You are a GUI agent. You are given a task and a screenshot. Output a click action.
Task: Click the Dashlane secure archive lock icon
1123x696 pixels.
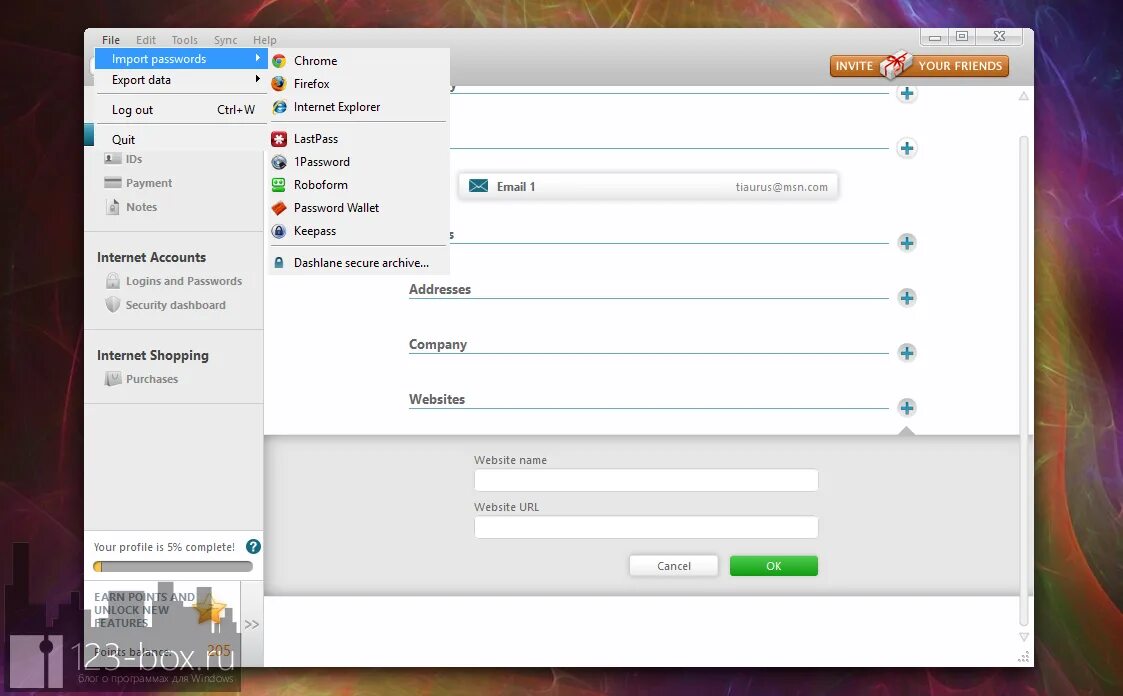click(x=279, y=263)
